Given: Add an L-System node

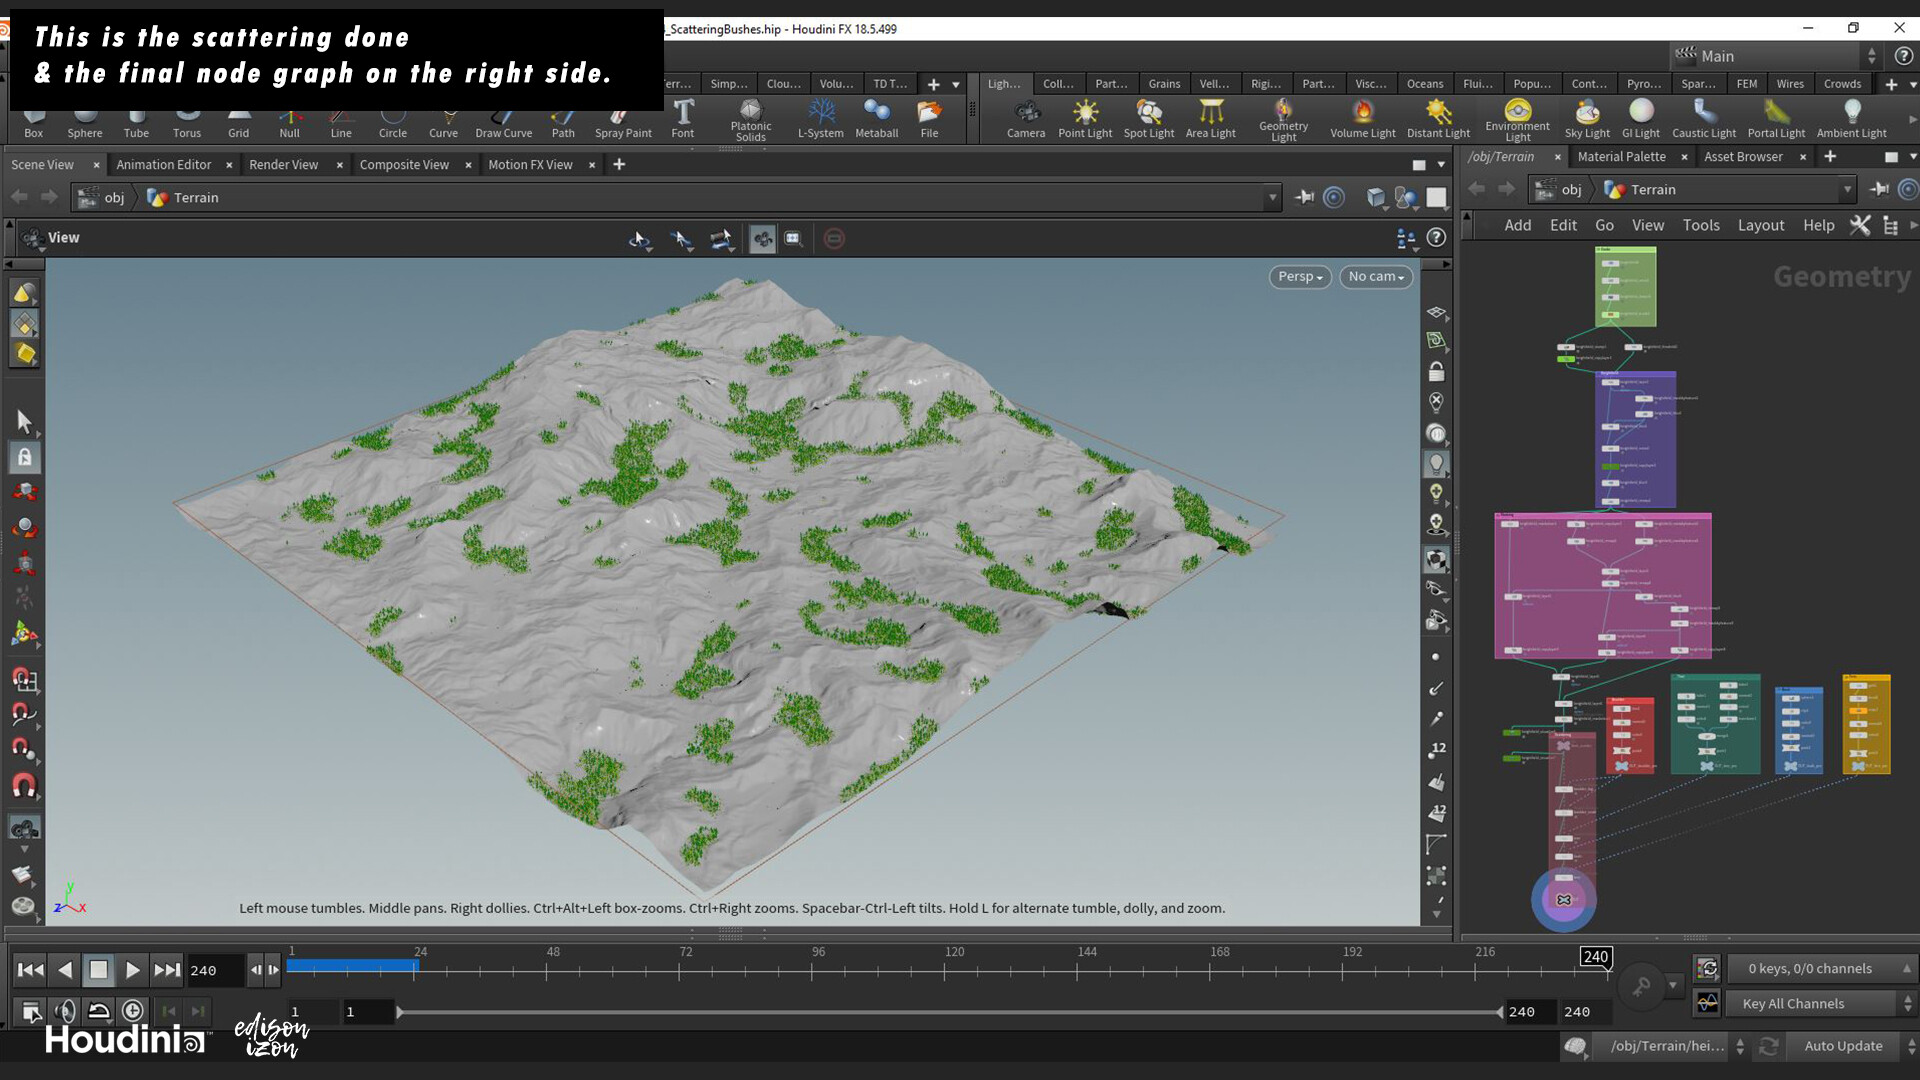Looking at the screenshot, I should coord(820,120).
